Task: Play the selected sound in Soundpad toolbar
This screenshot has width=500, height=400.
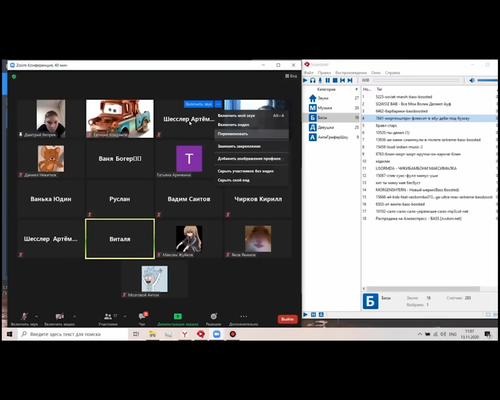Action: pyautogui.click(x=305, y=80)
